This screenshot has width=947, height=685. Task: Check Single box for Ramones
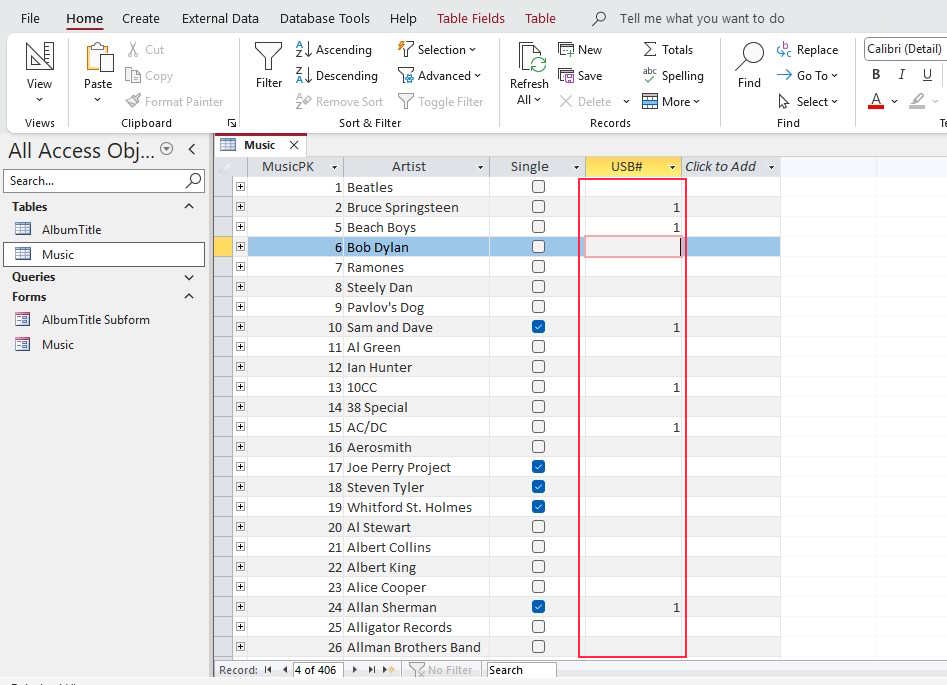point(538,266)
